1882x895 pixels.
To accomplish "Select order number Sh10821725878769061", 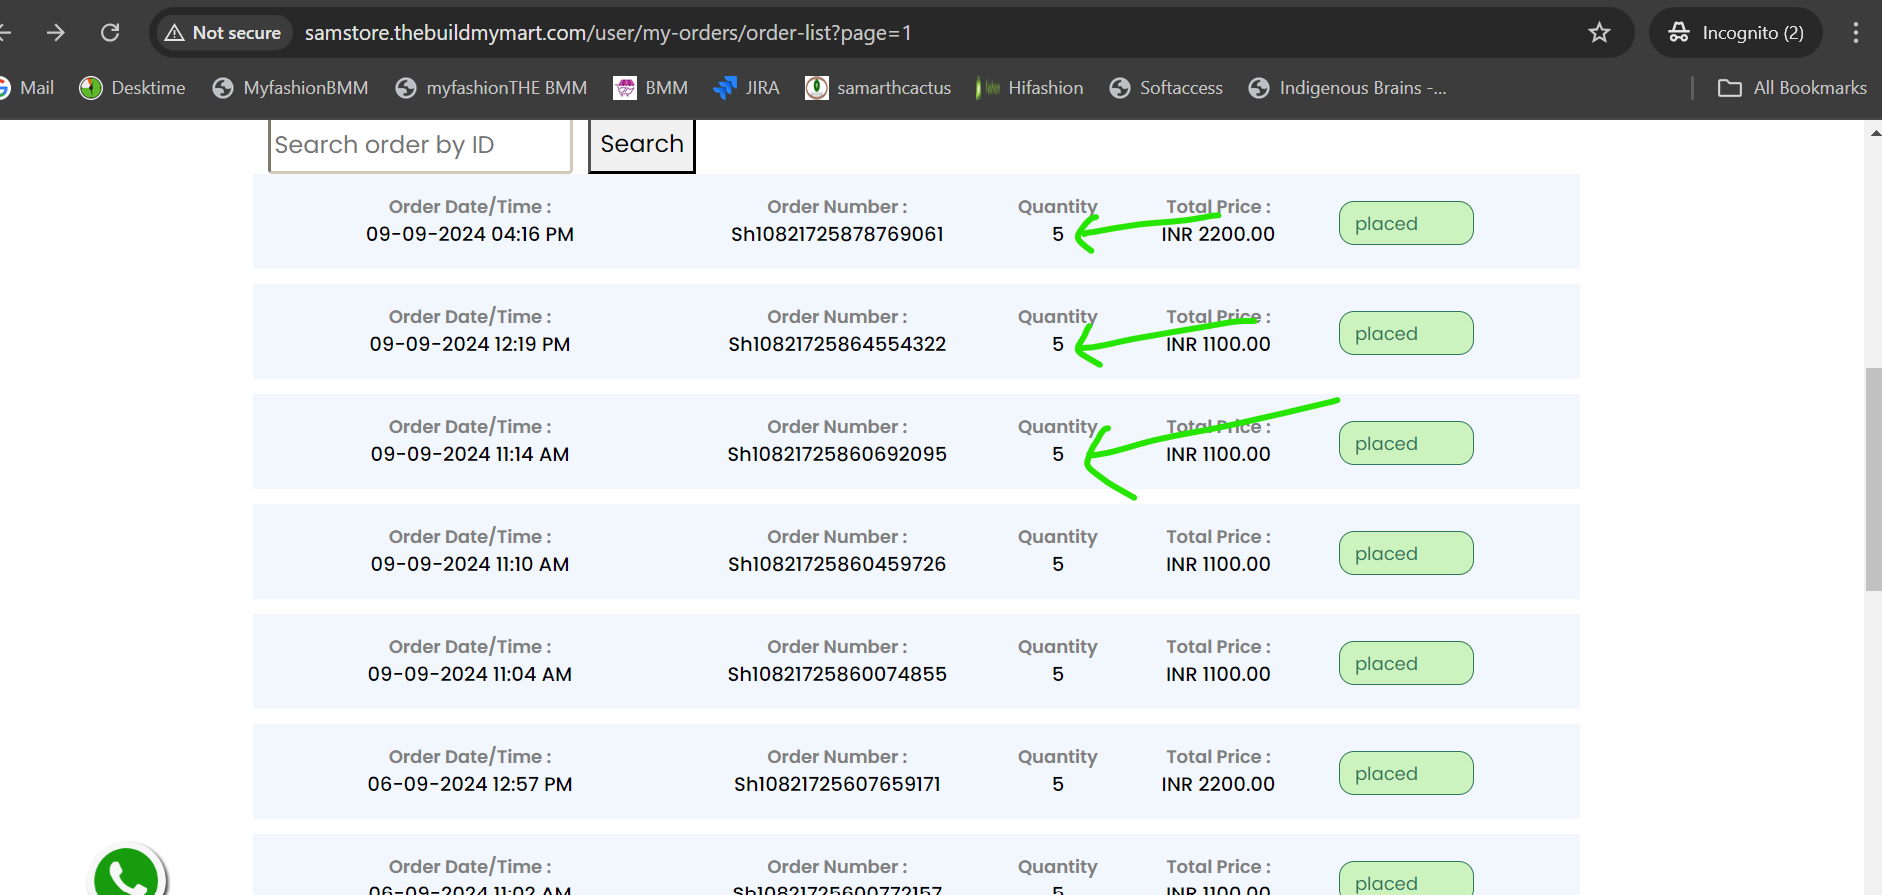I will tap(837, 234).
